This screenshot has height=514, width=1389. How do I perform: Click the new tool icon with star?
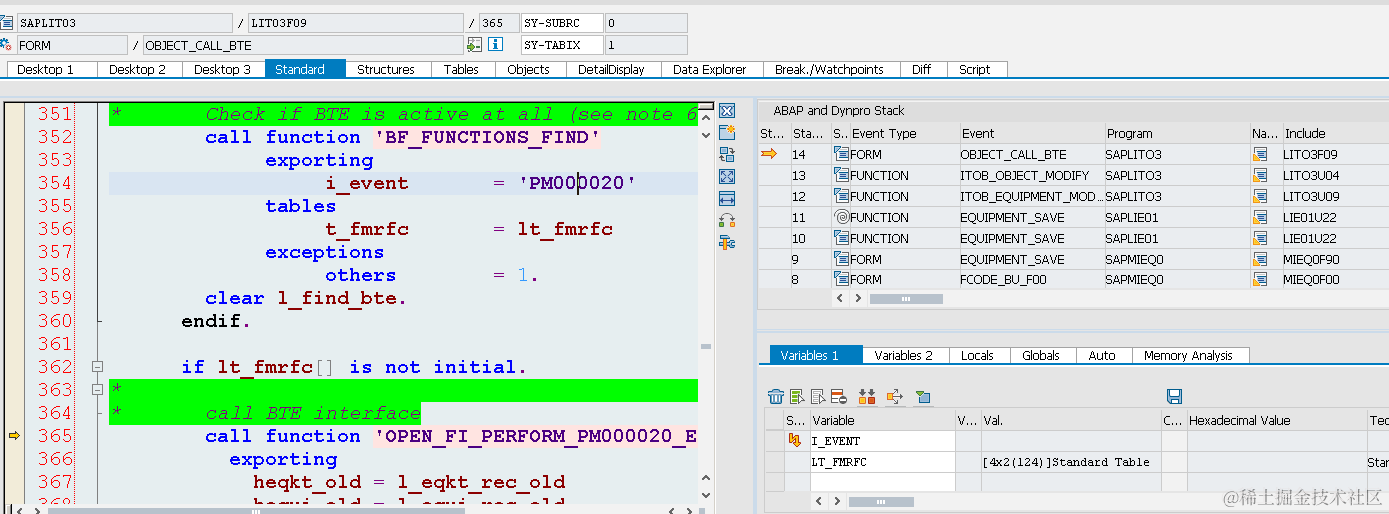tap(727, 132)
